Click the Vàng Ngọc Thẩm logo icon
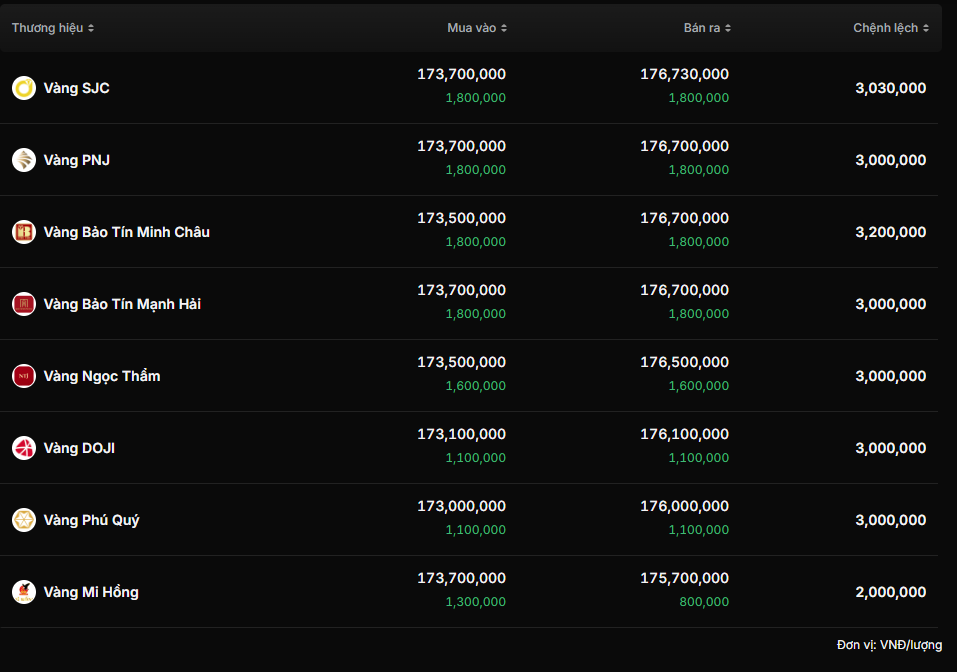The image size is (957, 672). [x=24, y=376]
